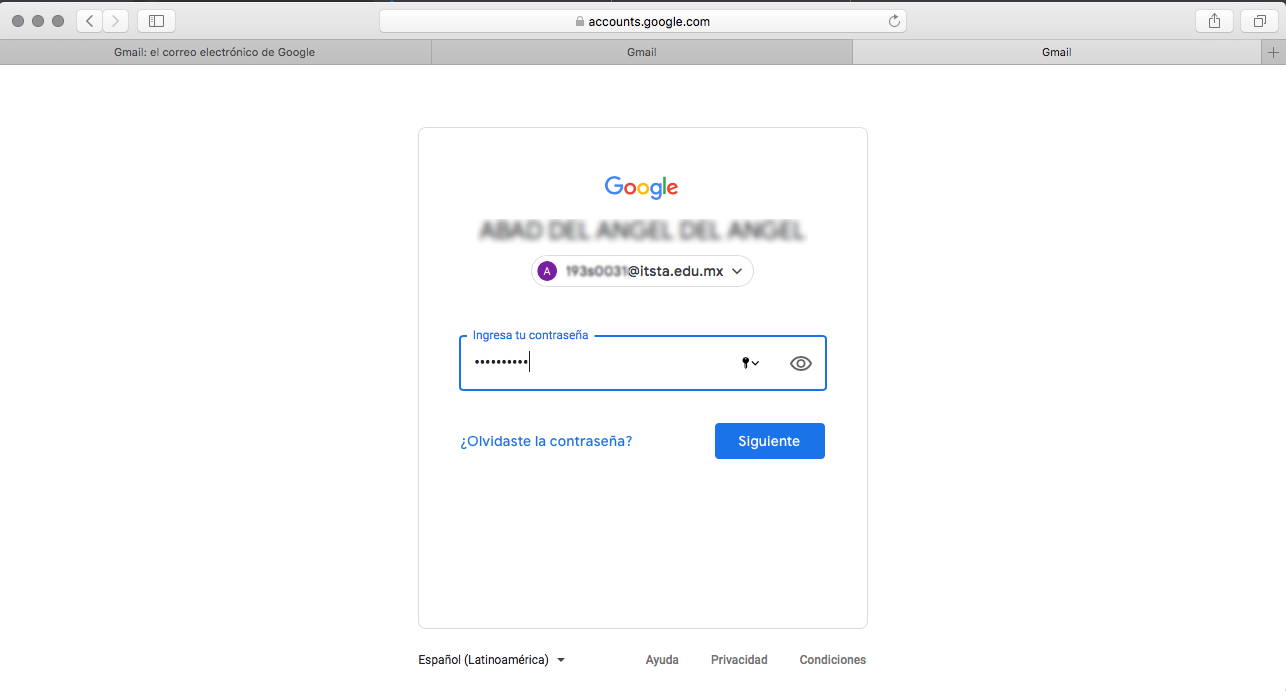This screenshot has width=1286, height=691.
Task: Open the Safari Share menu
Action: point(1214,21)
